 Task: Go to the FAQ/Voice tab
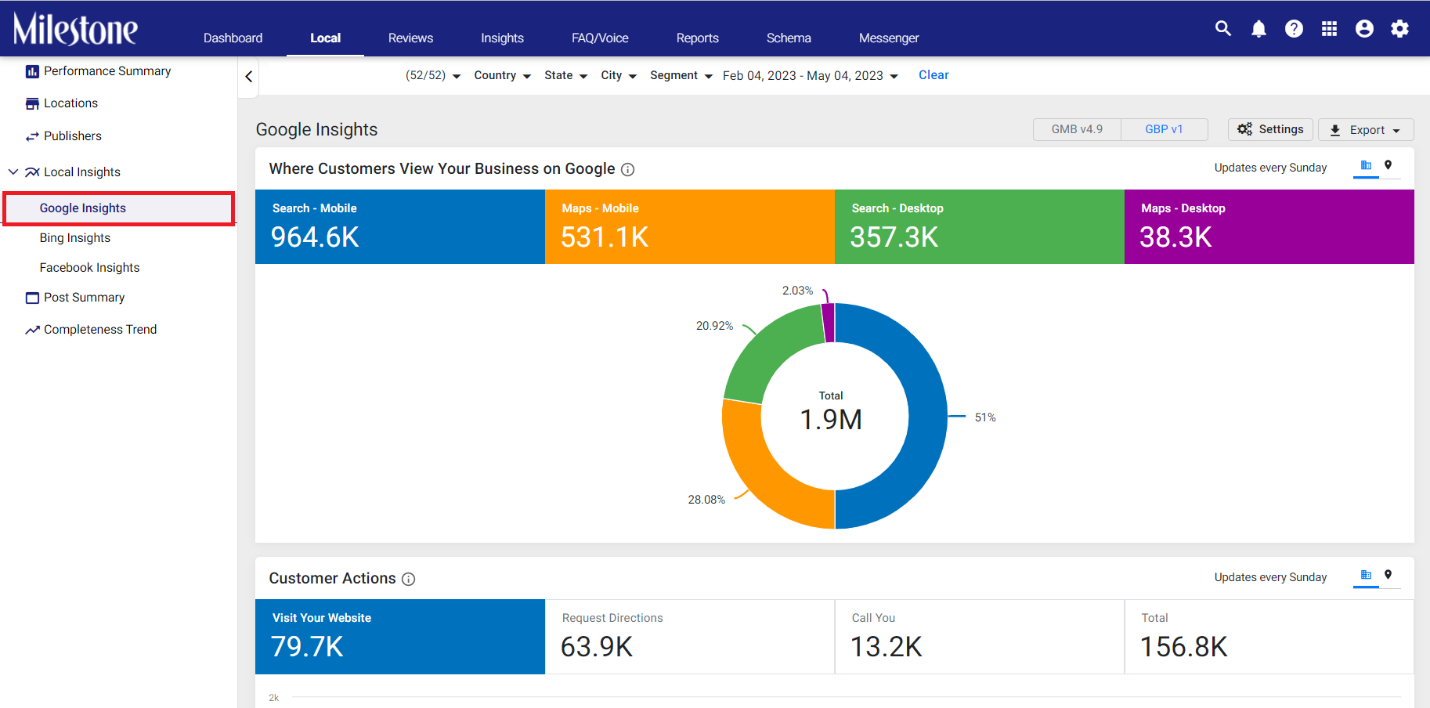(600, 38)
